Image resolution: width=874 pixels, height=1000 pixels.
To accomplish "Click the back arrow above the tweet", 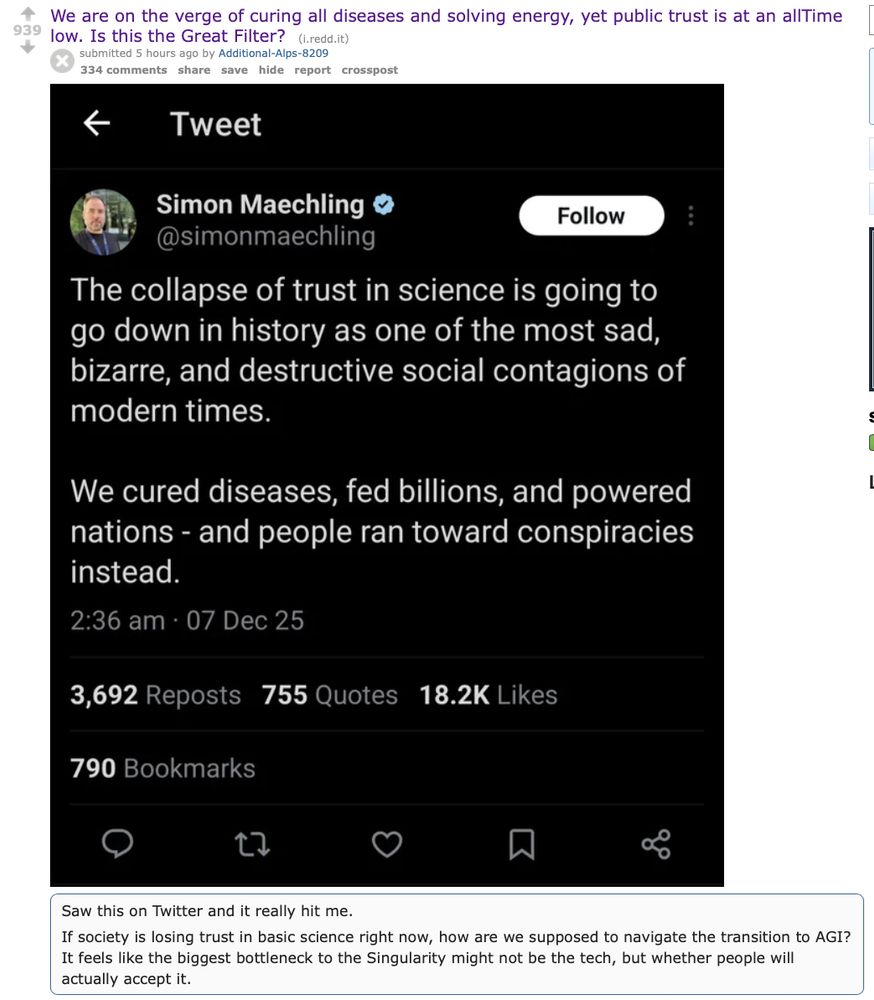I will tap(95, 123).
